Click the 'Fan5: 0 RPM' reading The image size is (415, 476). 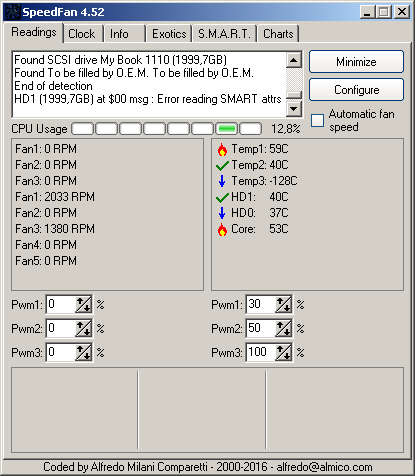point(46,261)
